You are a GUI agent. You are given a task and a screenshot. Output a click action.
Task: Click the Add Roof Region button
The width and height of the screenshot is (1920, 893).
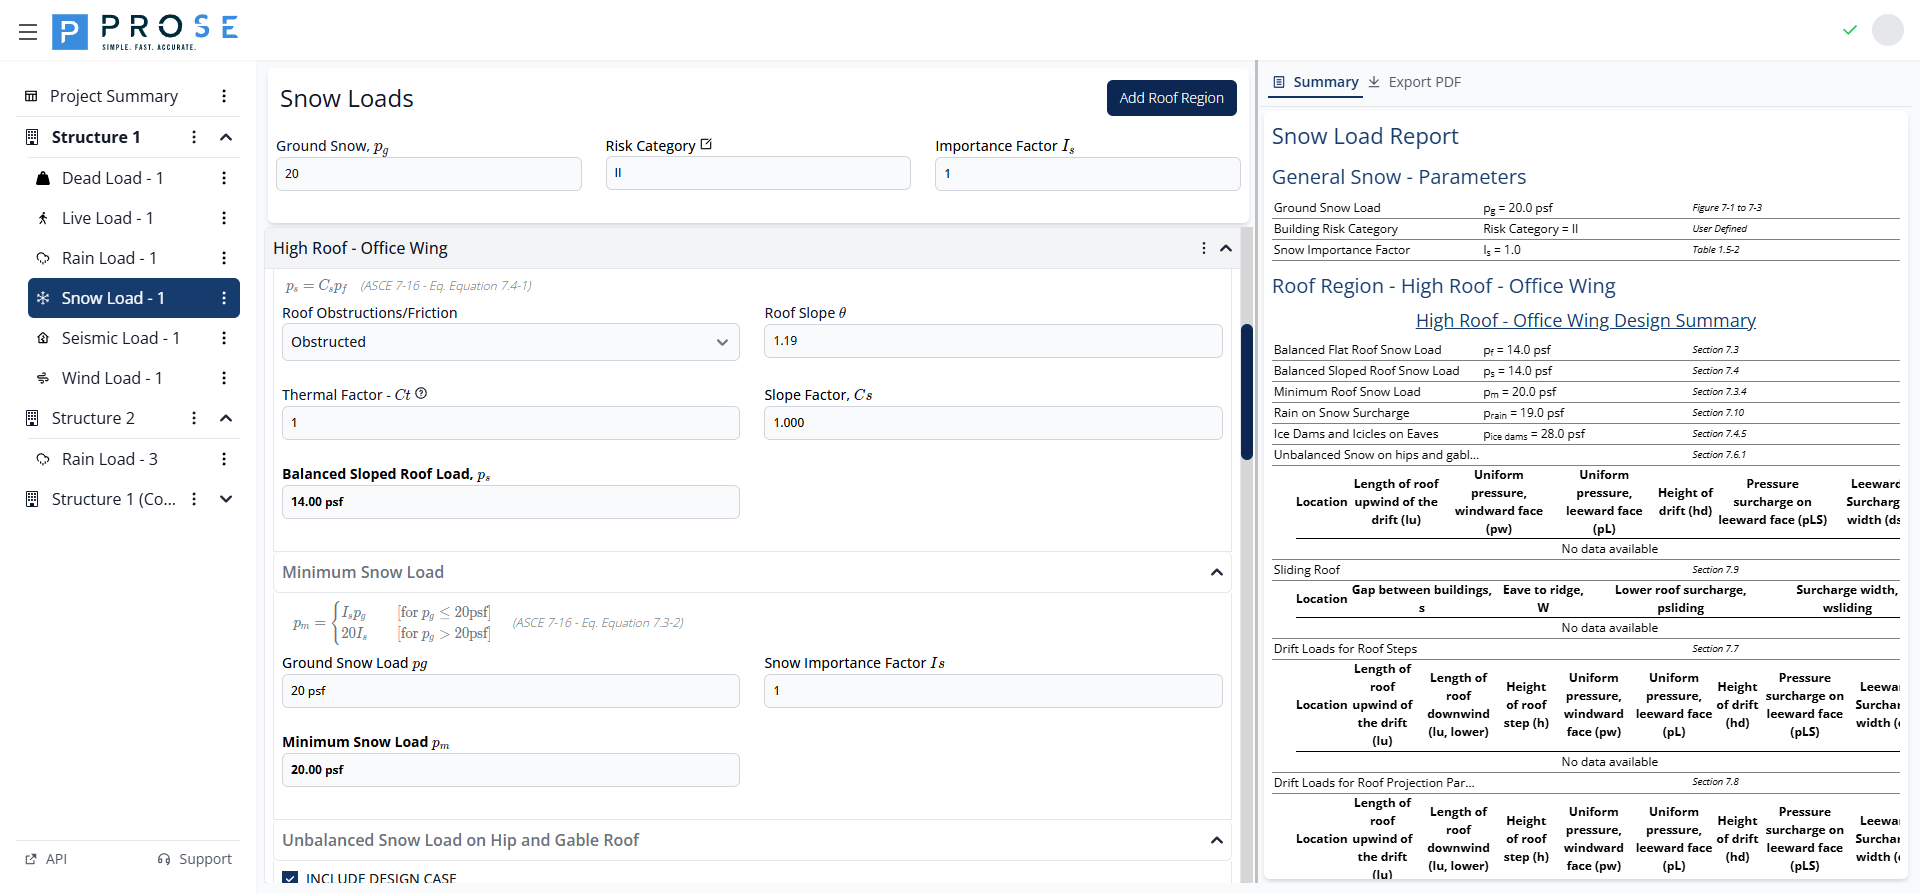click(x=1171, y=98)
